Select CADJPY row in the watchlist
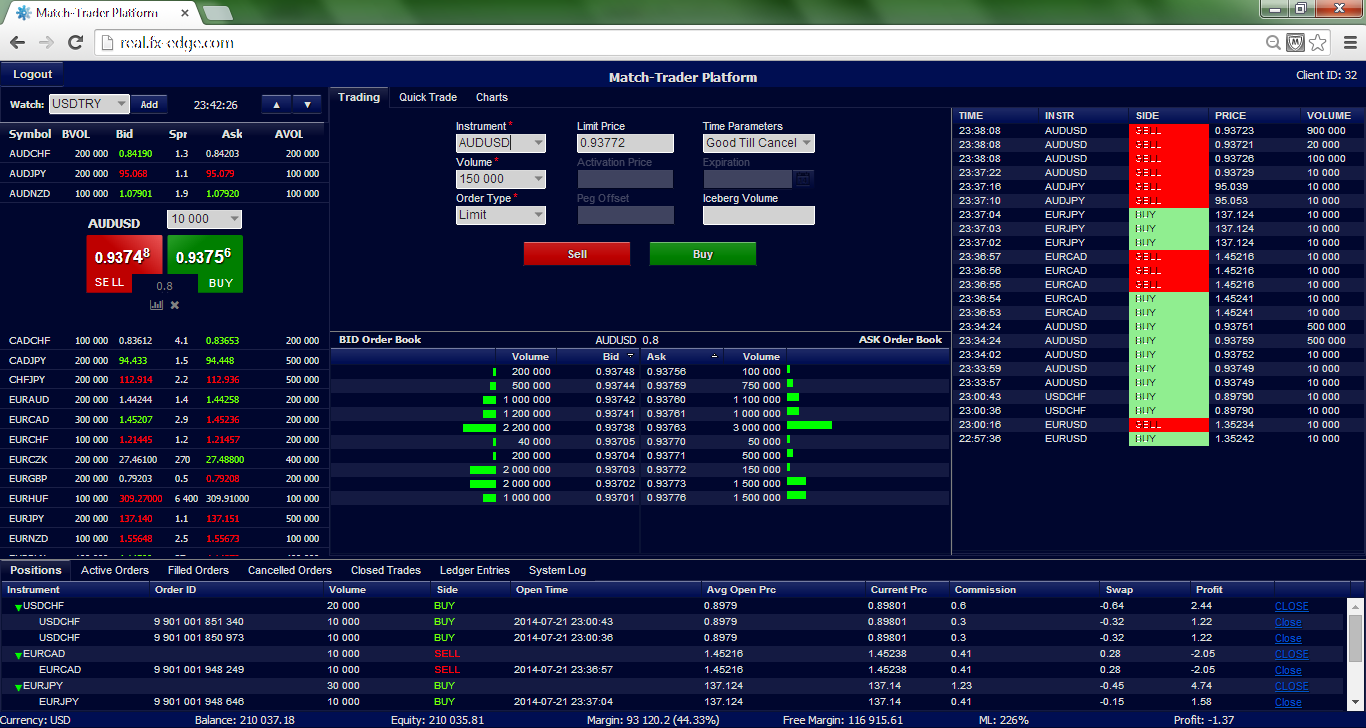The height and width of the screenshot is (728, 1366). [x=164, y=359]
